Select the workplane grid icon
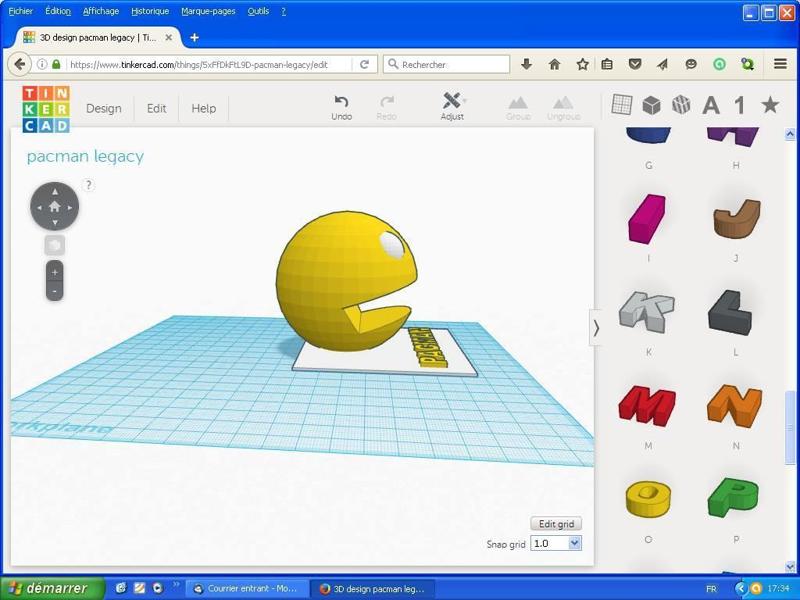 point(621,105)
